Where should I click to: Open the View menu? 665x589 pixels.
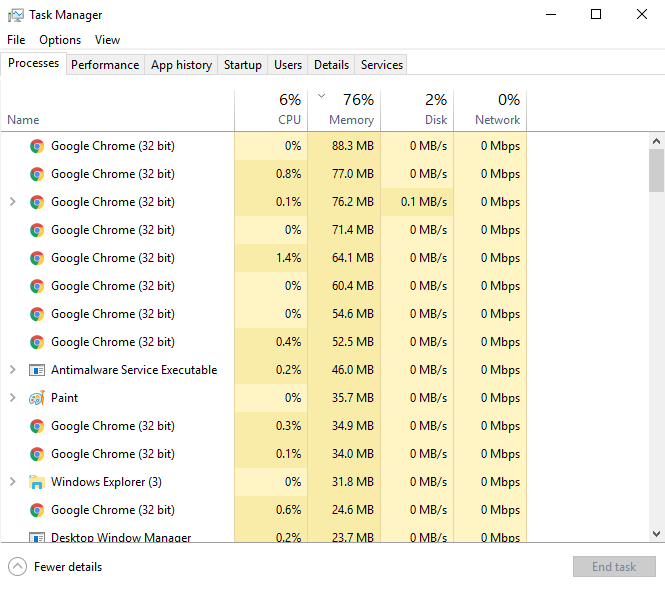coord(107,40)
